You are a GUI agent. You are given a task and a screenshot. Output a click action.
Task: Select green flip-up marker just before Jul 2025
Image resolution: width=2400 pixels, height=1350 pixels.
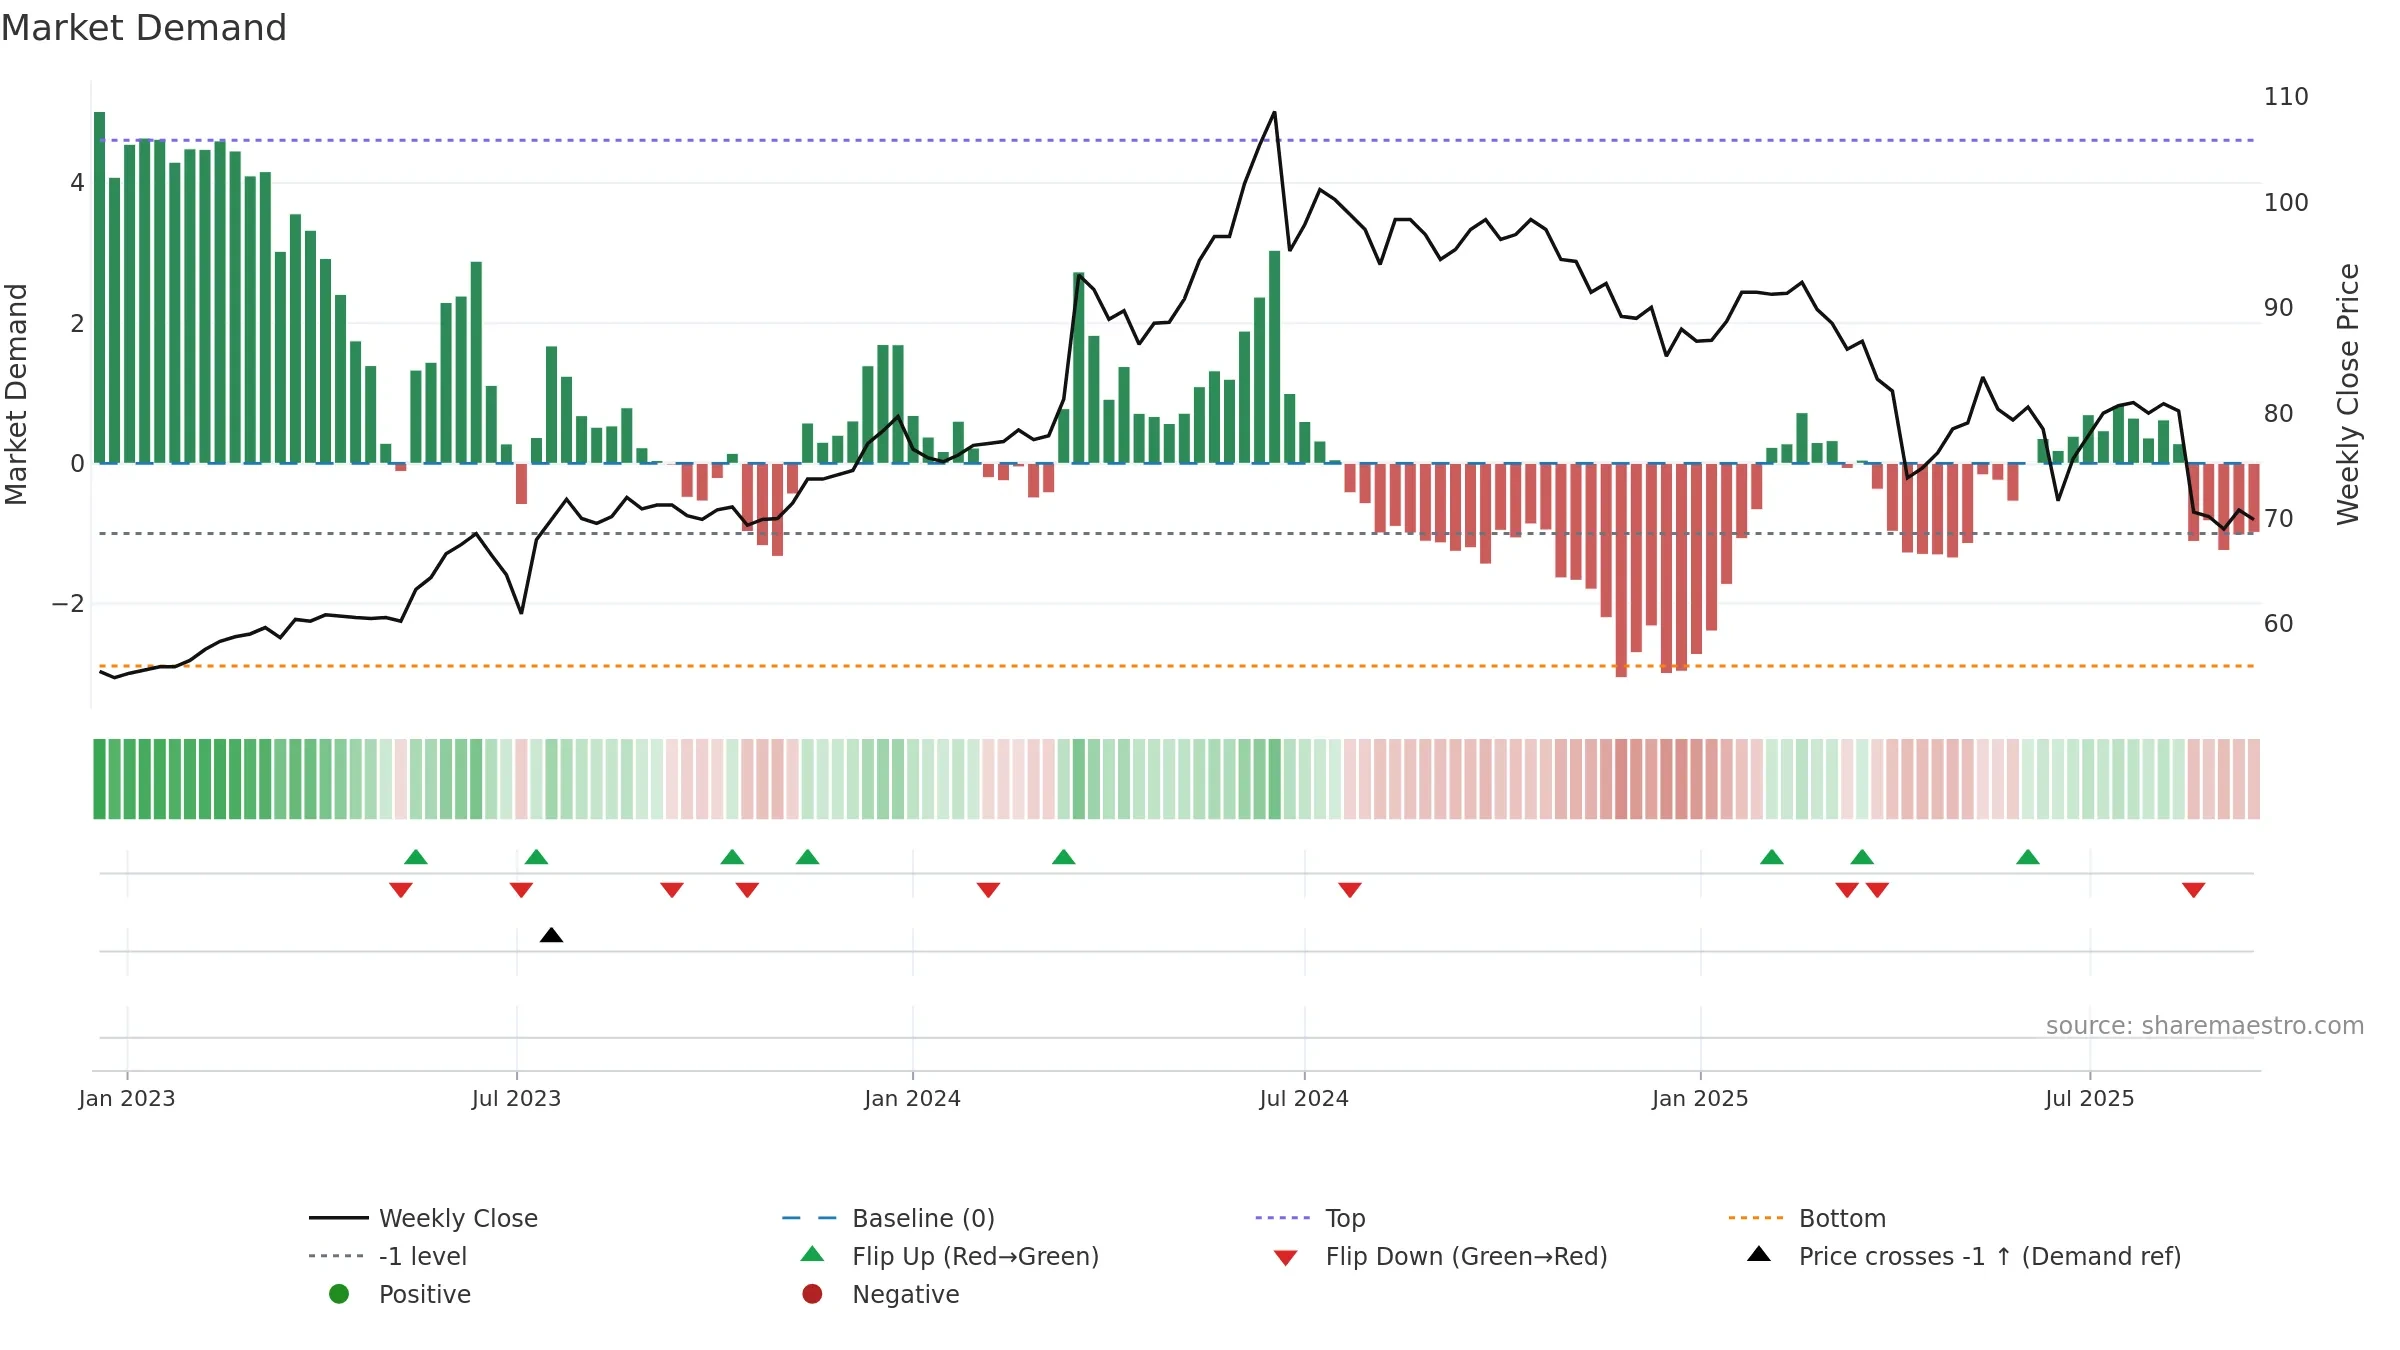tap(2027, 857)
